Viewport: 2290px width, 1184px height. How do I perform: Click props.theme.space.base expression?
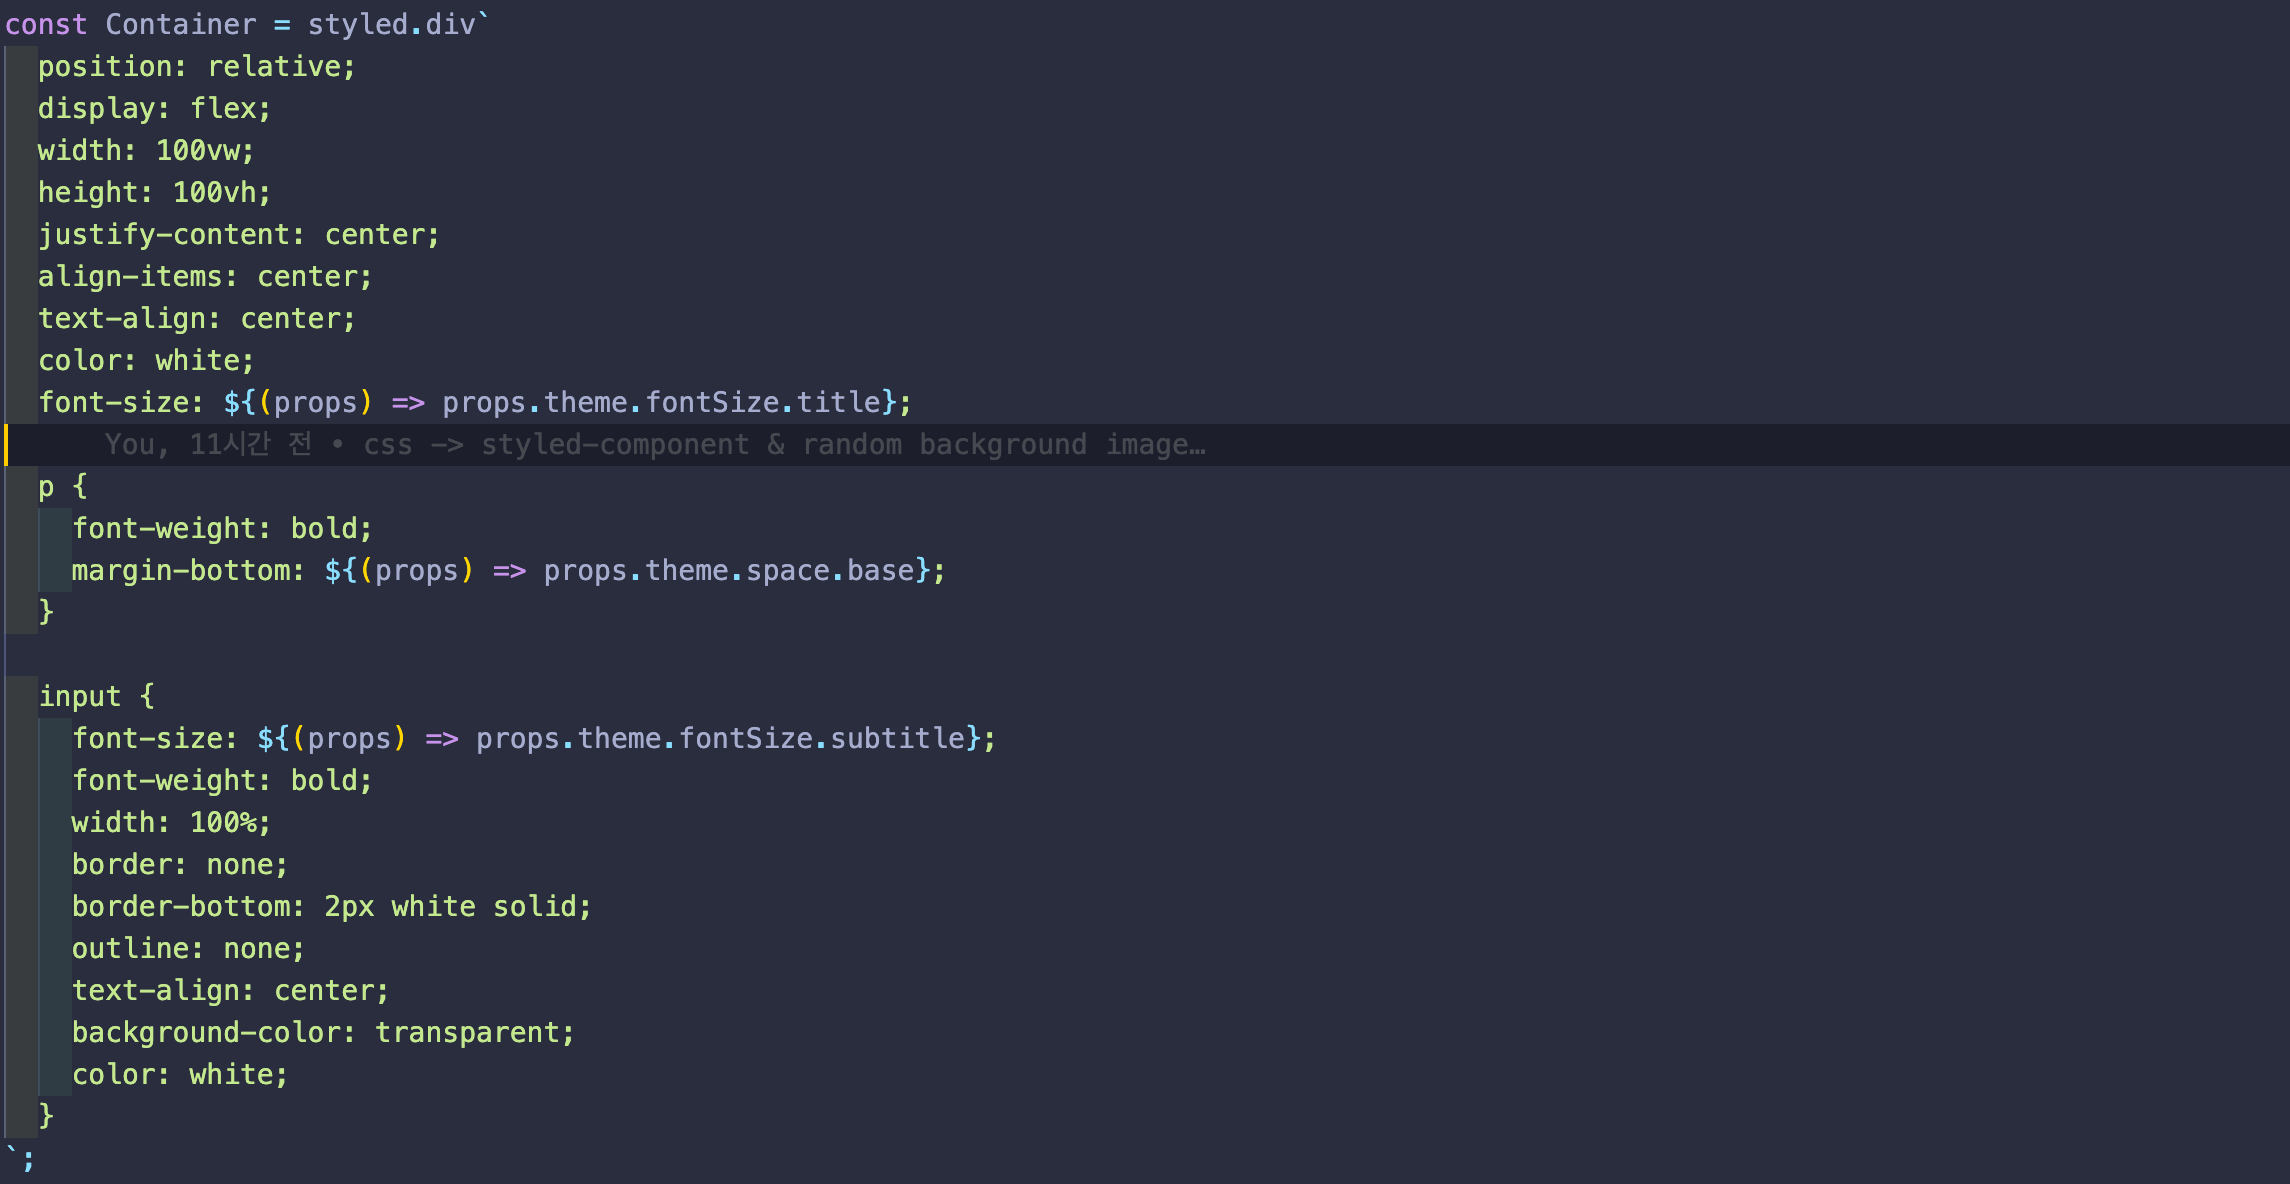tap(728, 571)
